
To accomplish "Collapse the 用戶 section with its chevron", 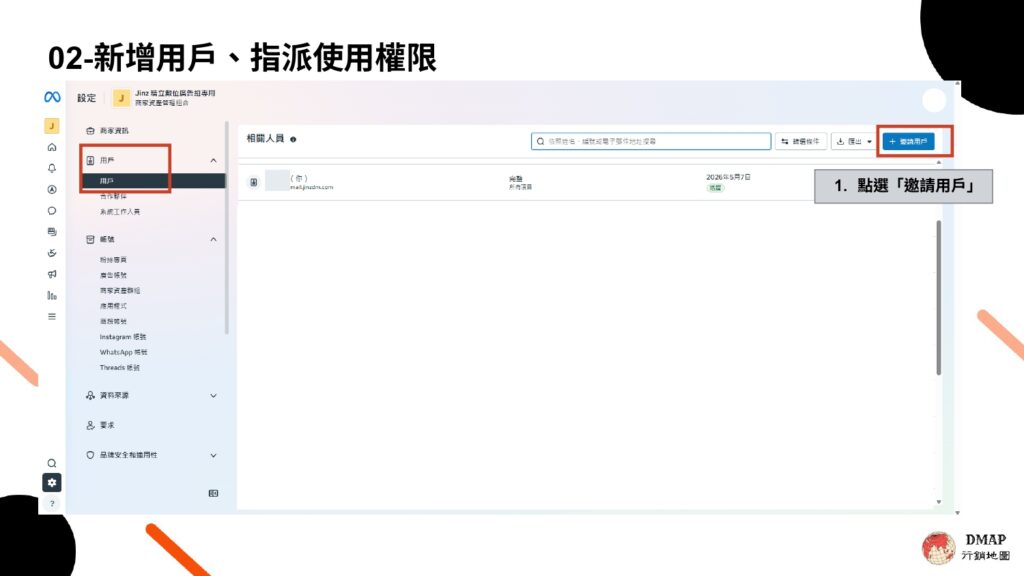I will (x=214, y=161).
